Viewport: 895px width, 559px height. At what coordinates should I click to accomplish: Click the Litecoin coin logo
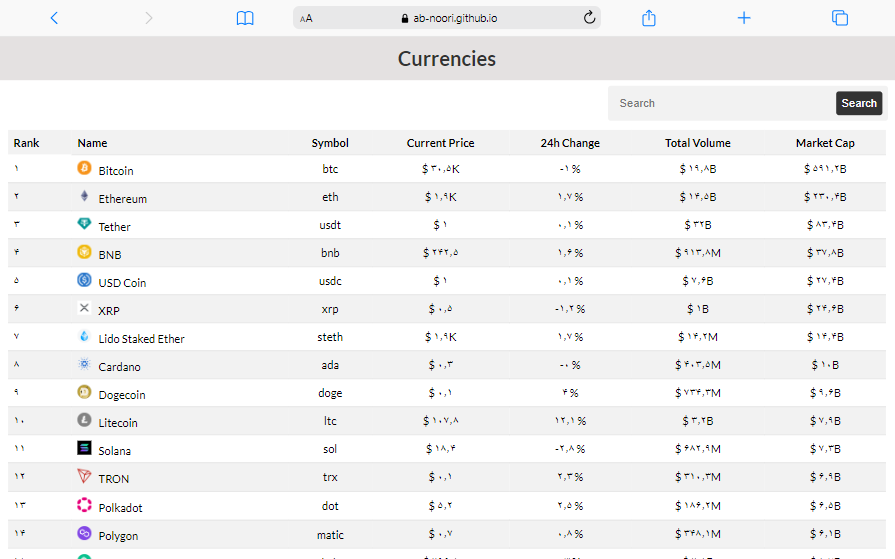tap(84, 420)
